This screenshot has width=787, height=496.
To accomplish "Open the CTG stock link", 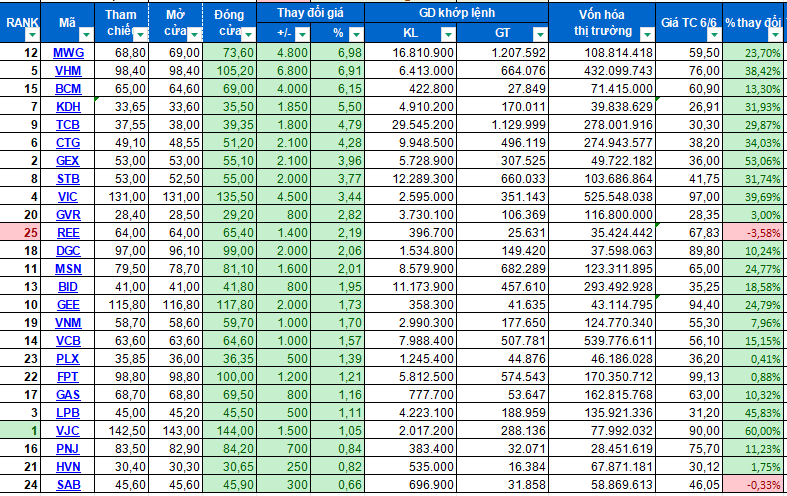I will point(68,143).
